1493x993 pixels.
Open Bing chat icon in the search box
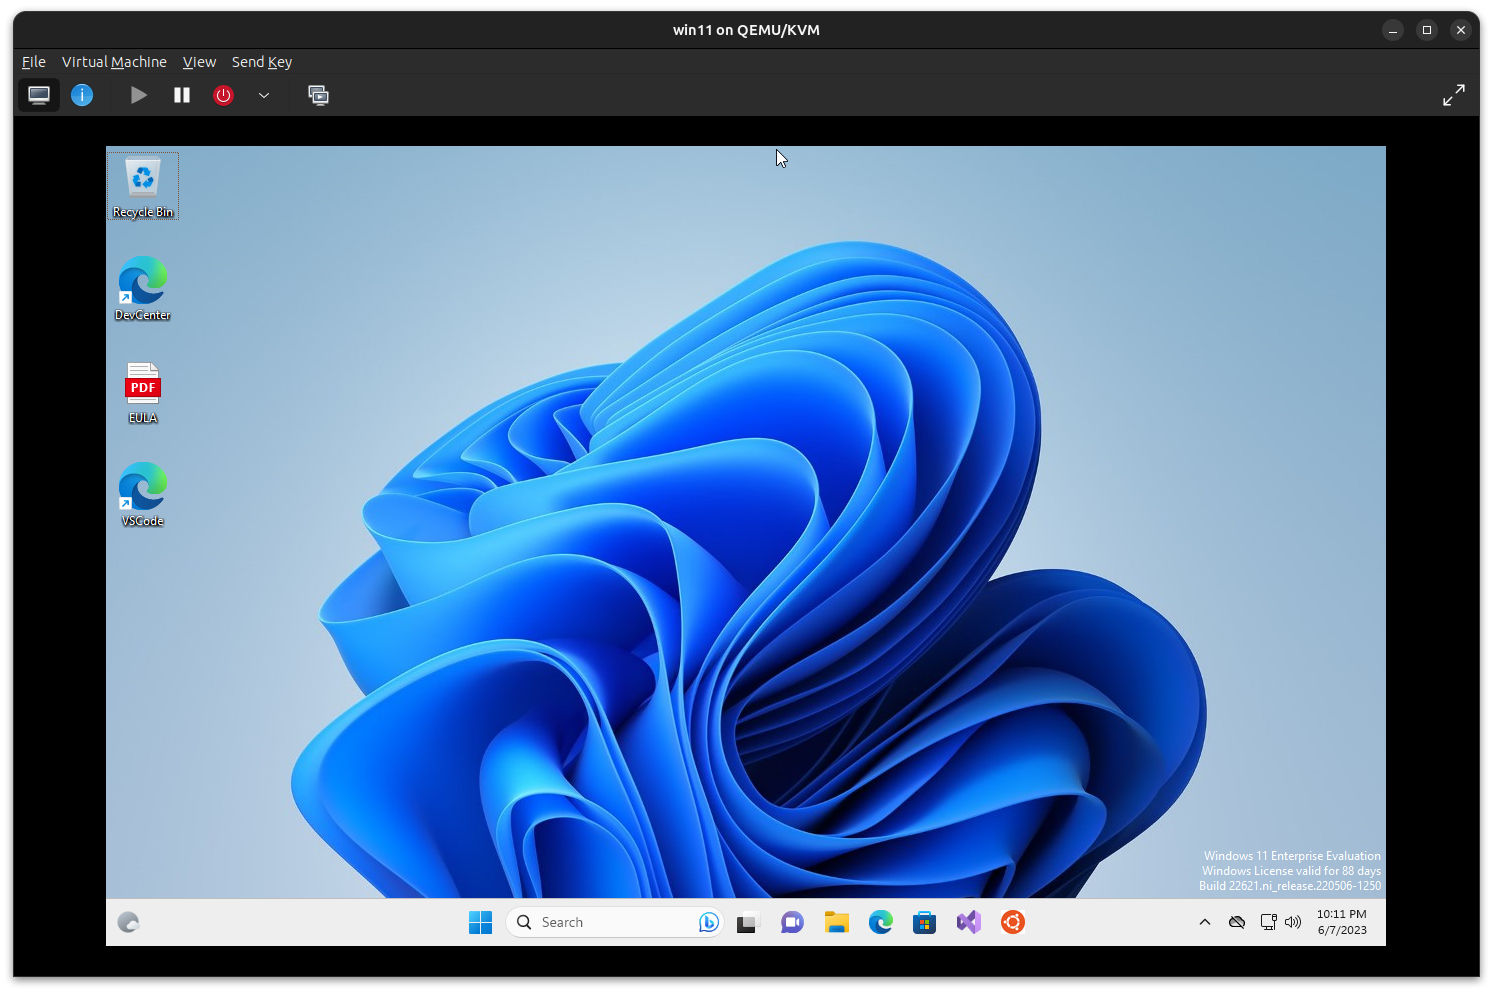708,922
